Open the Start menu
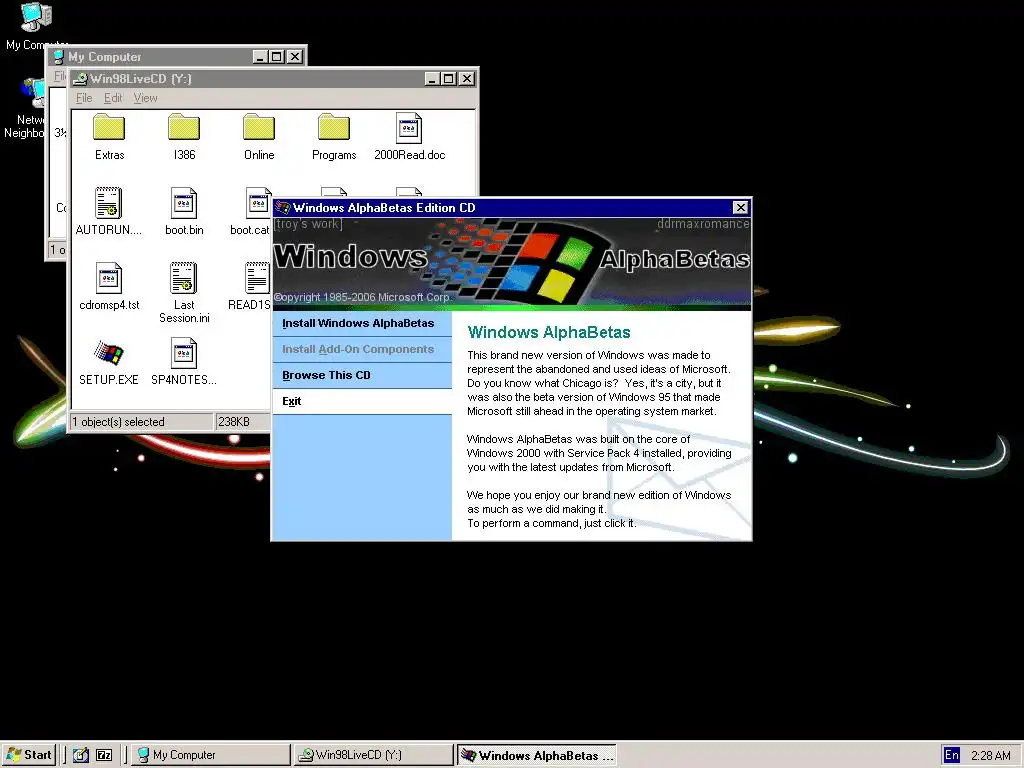The height and width of the screenshot is (768, 1024). tap(29, 755)
